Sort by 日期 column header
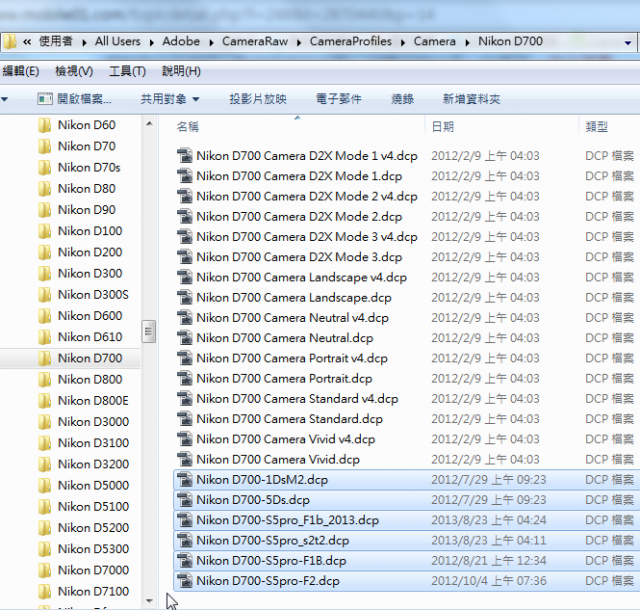 442,127
